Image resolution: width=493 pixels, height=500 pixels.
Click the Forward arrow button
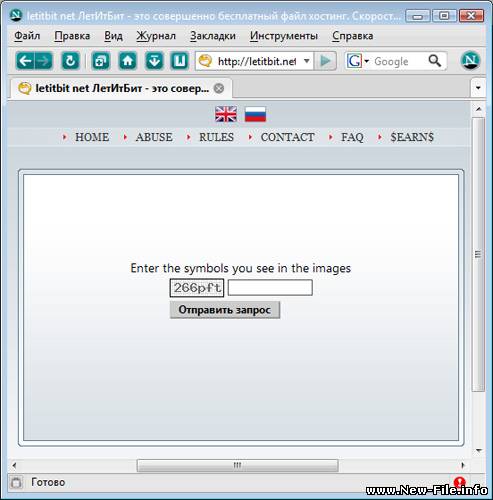tap(43, 61)
